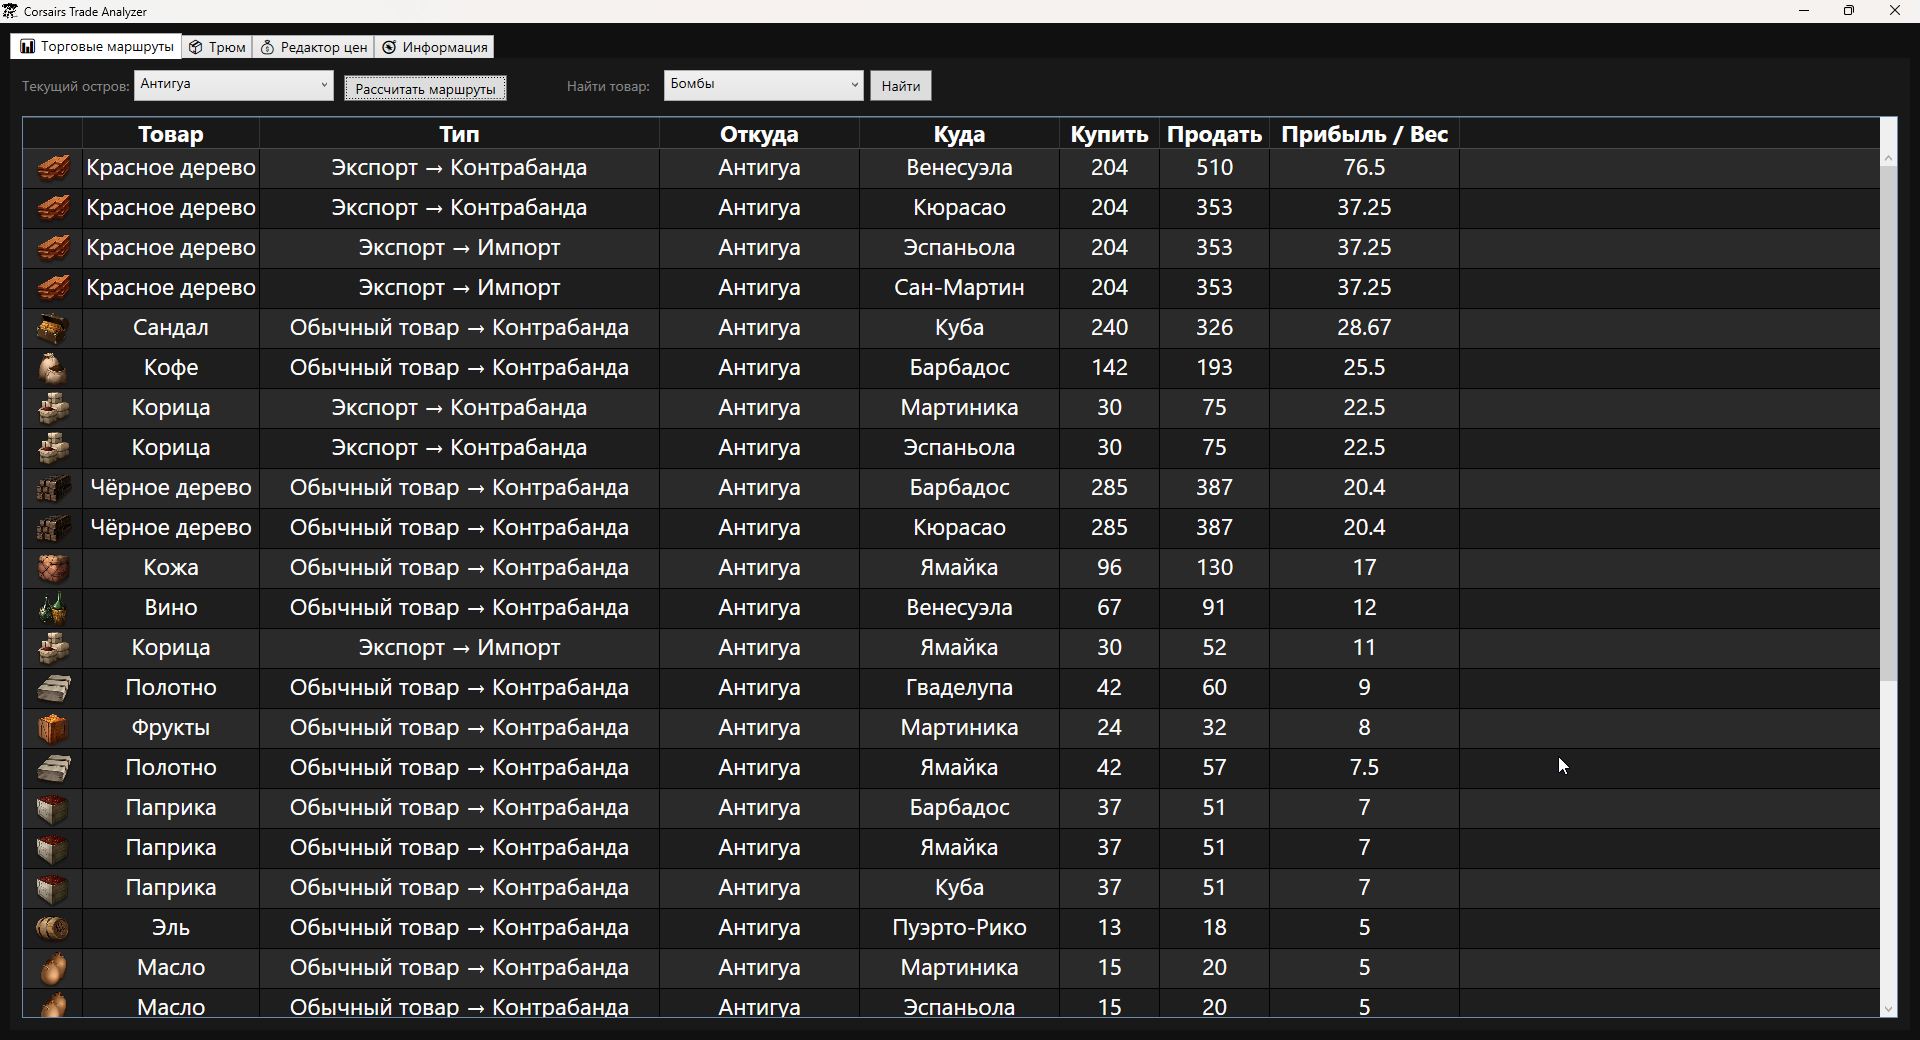Click the destination cell Сан-Мартин
Screen dimensions: 1920x1040
tap(959, 288)
